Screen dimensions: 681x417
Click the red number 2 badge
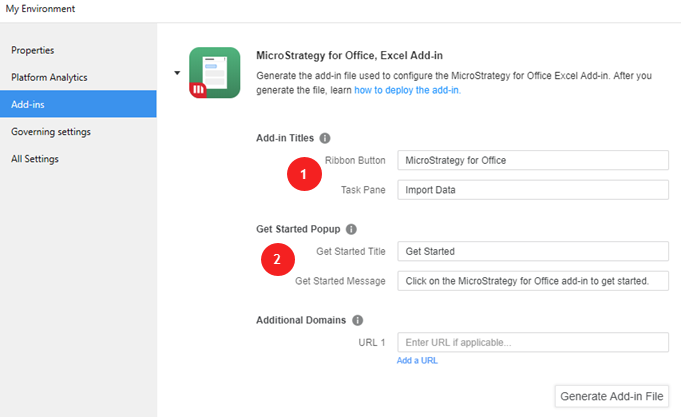click(277, 261)
